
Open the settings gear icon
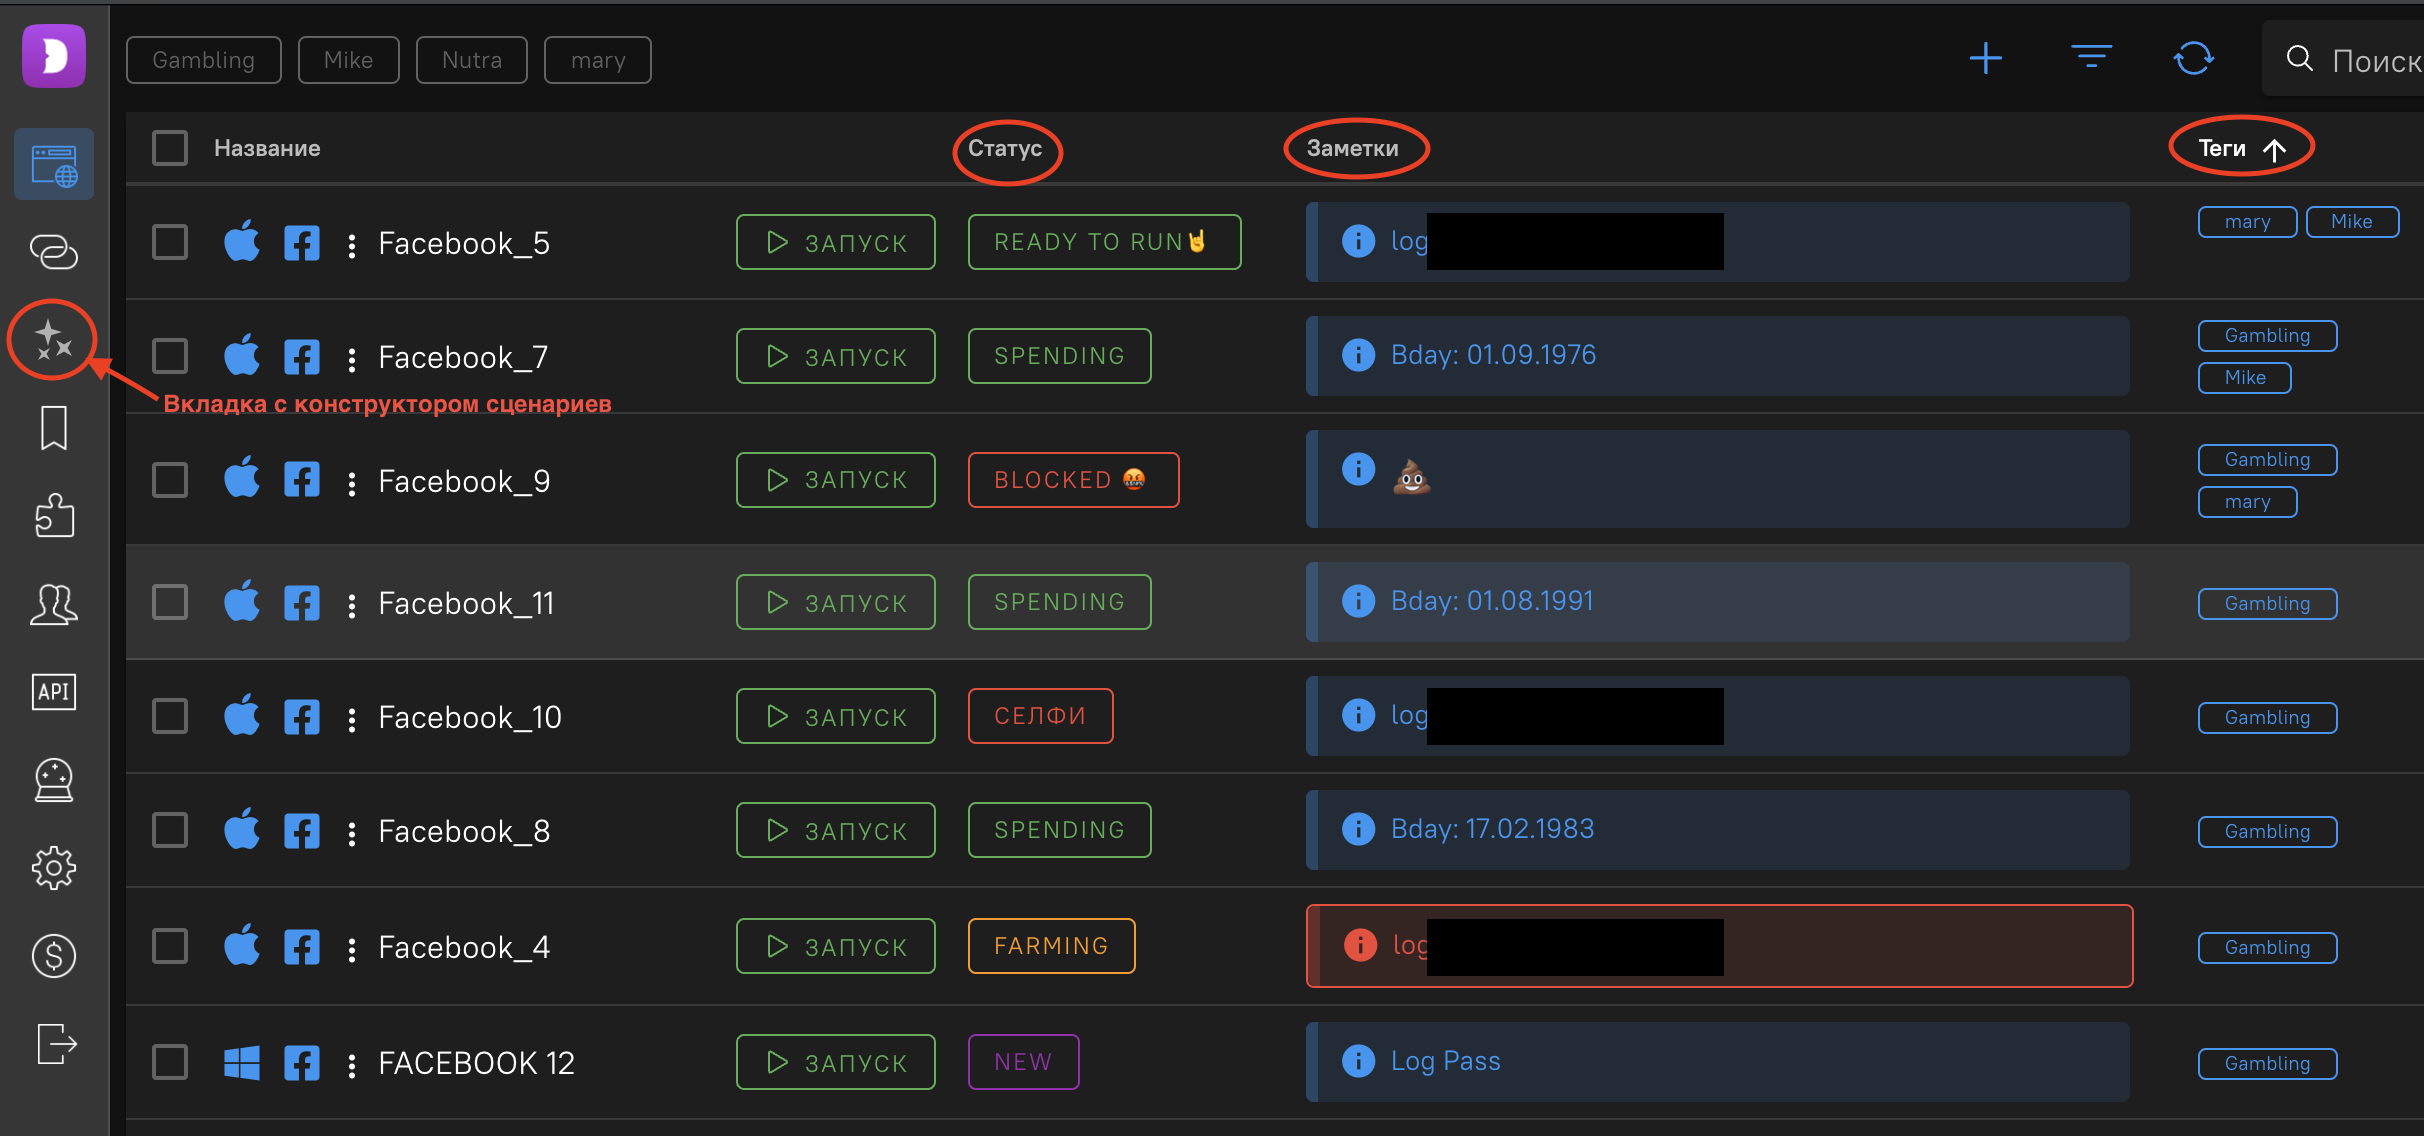click(54, 868)
